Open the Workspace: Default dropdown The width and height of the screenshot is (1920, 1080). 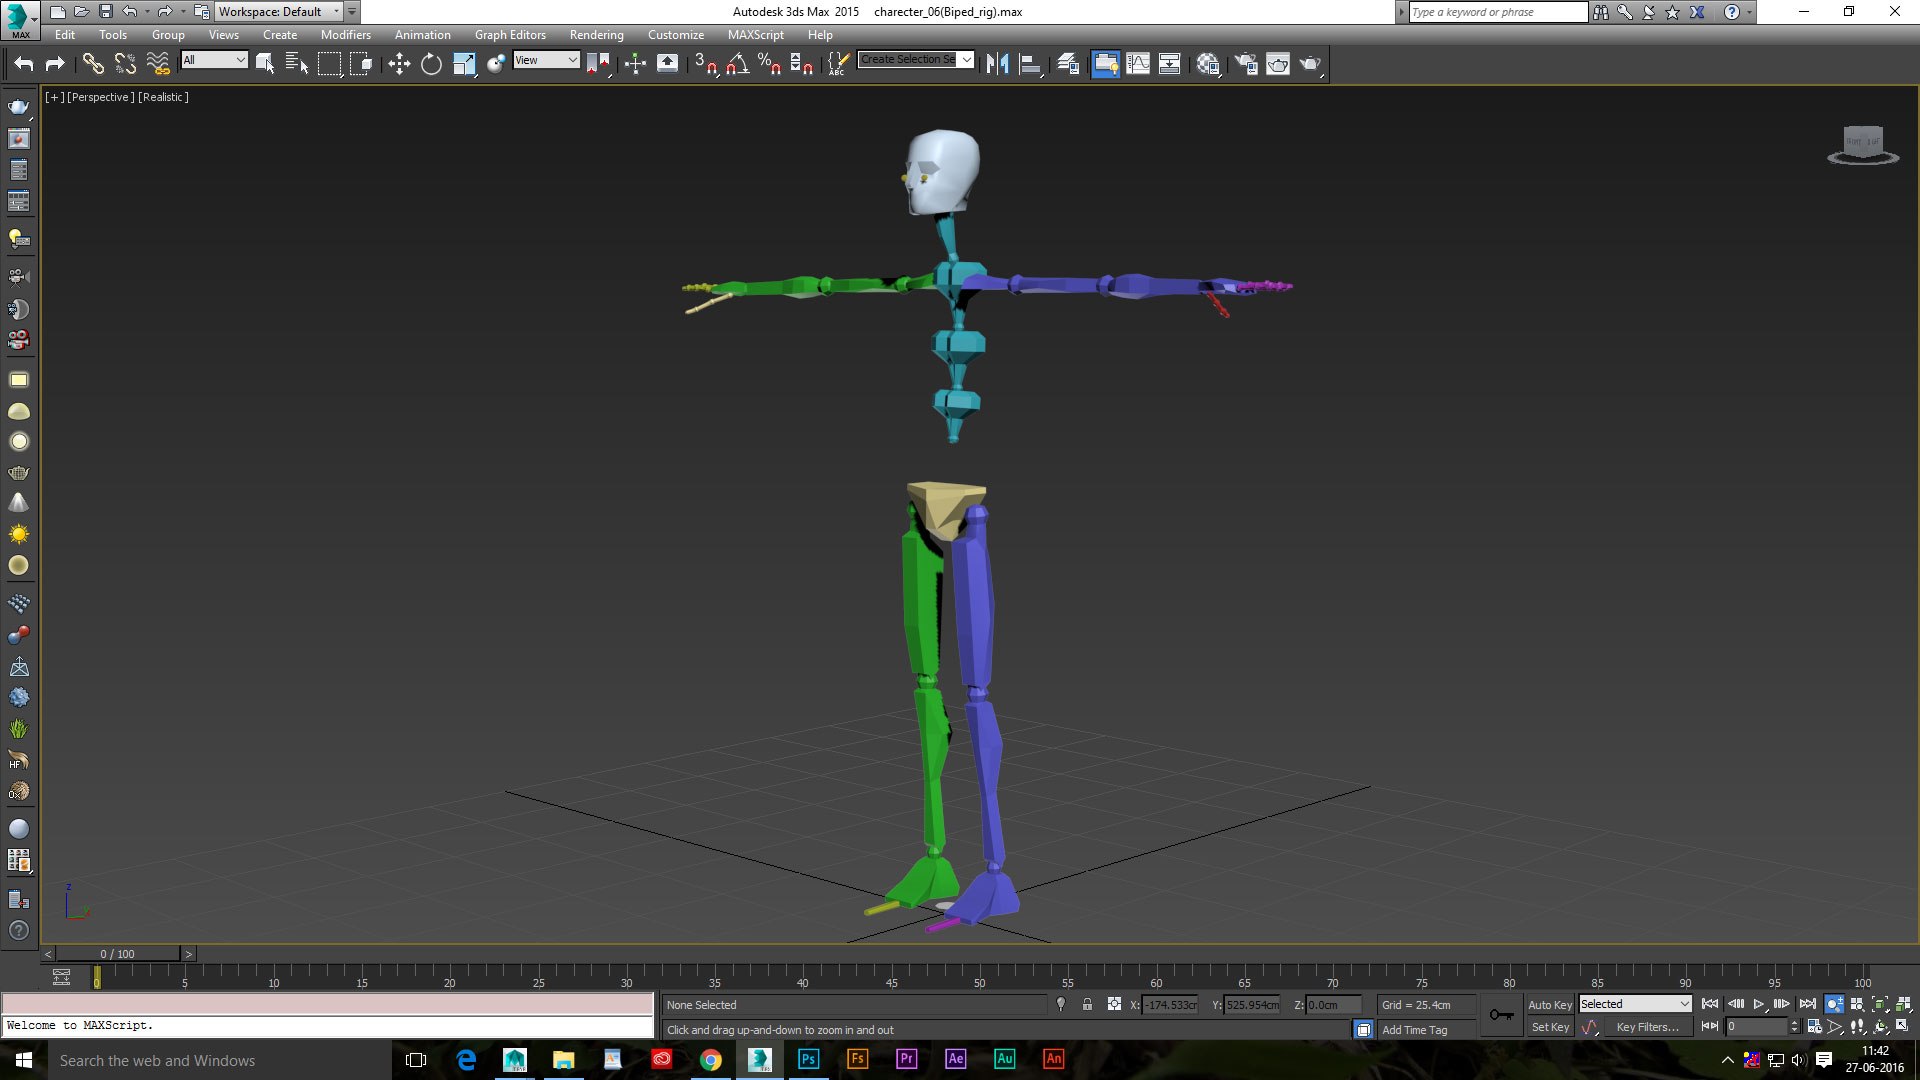[278, 12]
